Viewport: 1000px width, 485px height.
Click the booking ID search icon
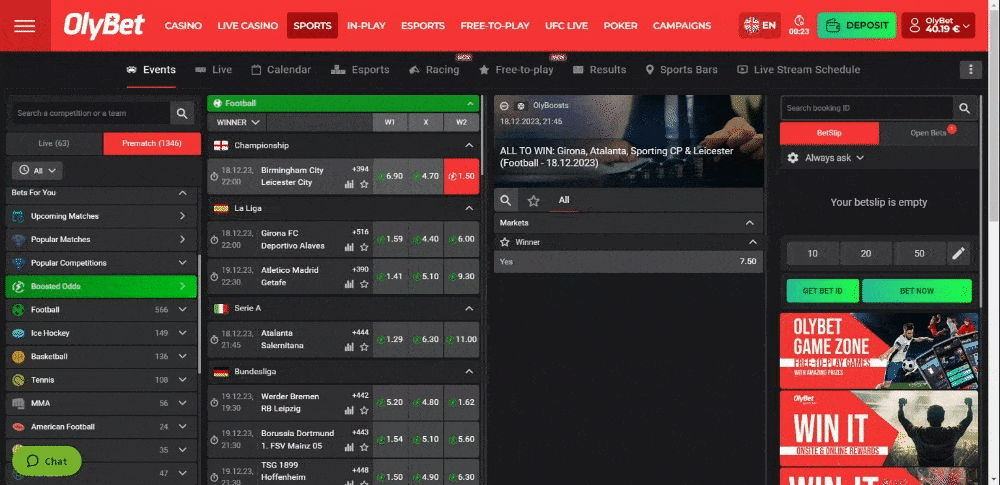pyautogui.click(x=964, y=108)
